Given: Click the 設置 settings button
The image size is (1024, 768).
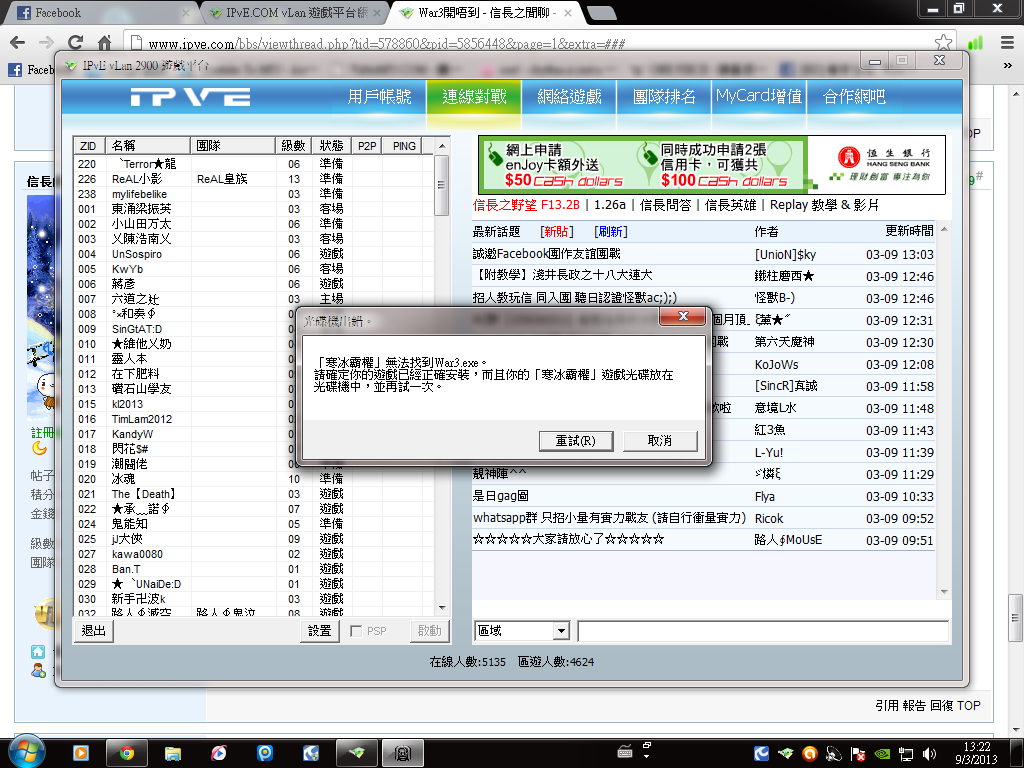Looking at the screenshot, I should coord(319,631).
